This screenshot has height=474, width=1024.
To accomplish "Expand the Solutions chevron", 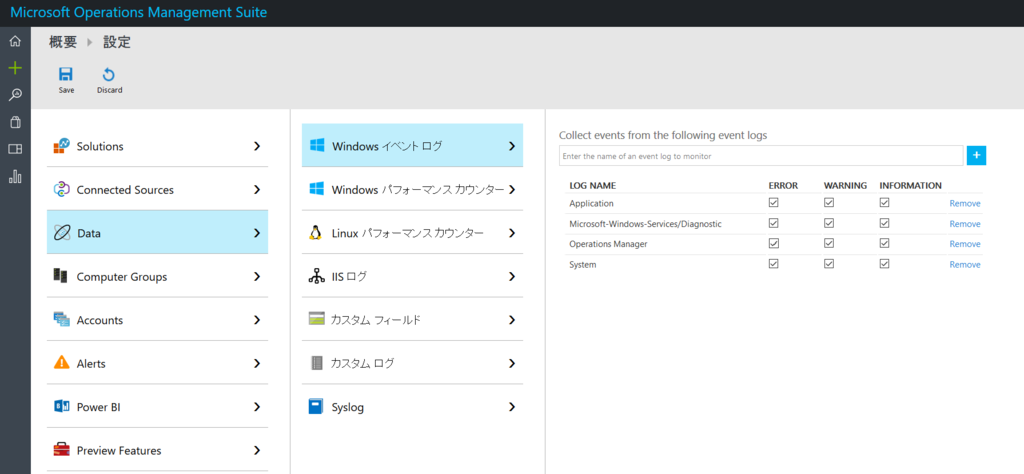I will coord(257,146).
